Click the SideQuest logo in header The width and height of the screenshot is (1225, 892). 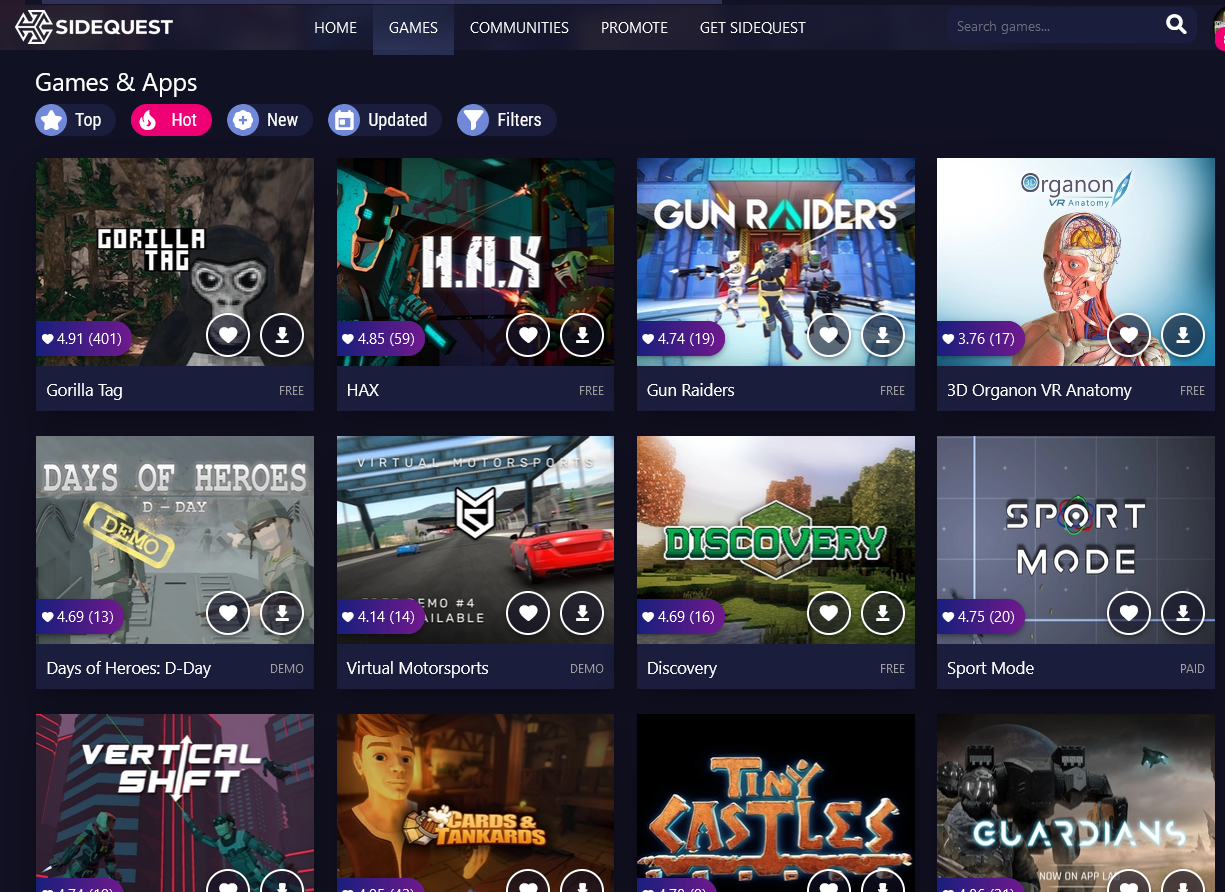click(94, 27)
